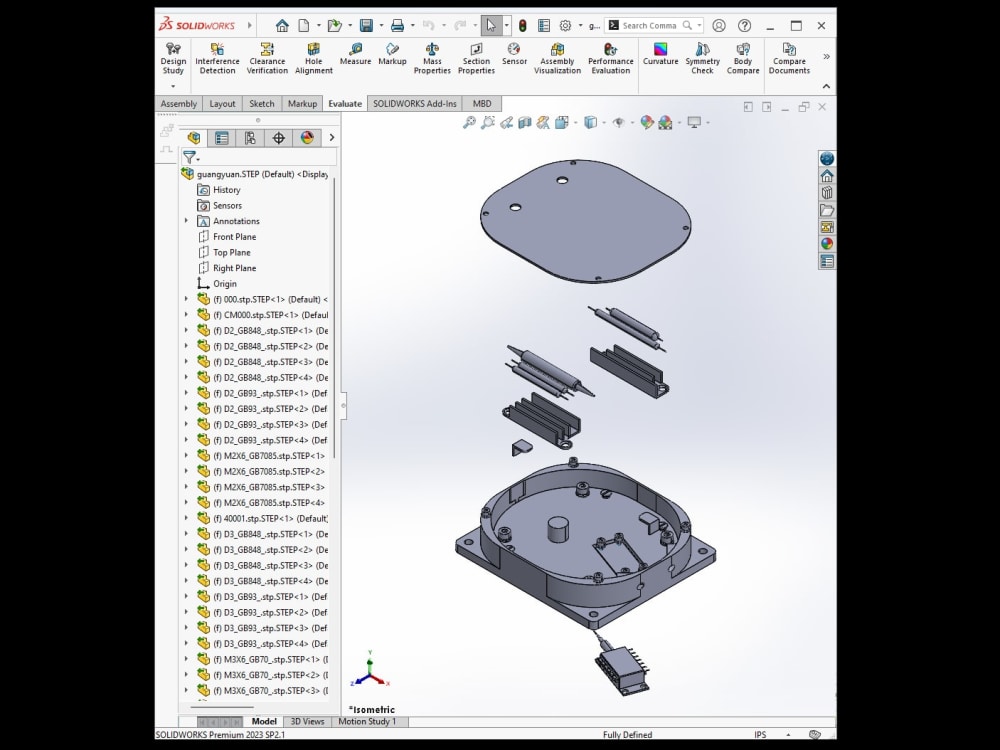Expand M2X6_GB7085.stp.STEP<1> node
Viewport: 1000px width, 750px height.
(x=186, y=455)
